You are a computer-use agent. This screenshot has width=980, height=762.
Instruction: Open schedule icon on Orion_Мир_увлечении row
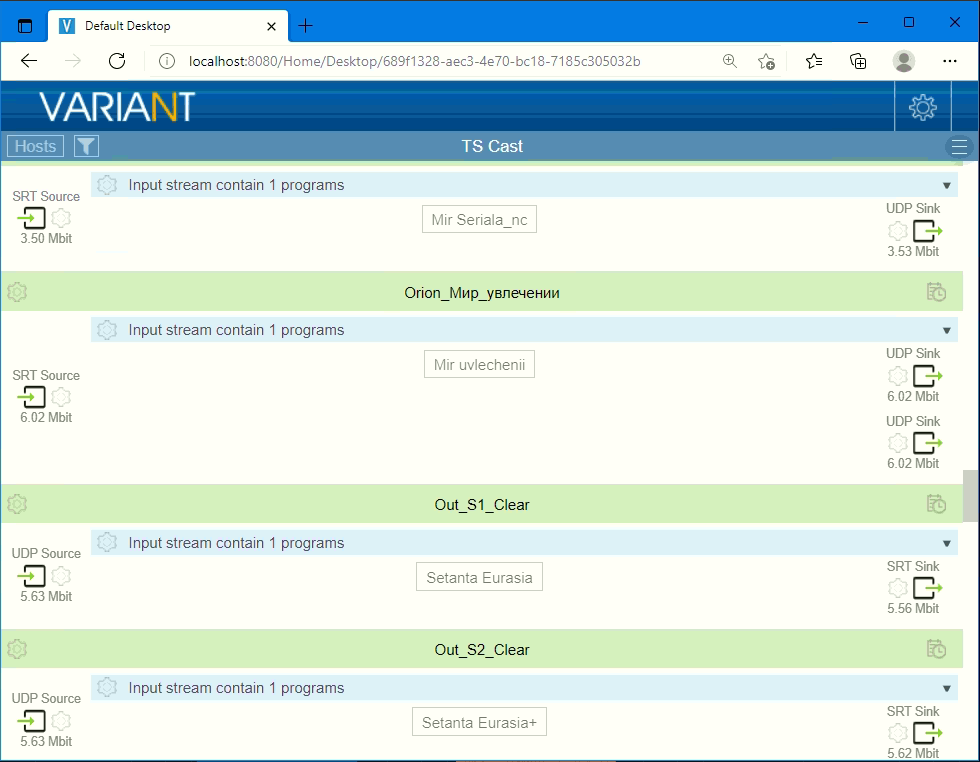click(936, 292)
